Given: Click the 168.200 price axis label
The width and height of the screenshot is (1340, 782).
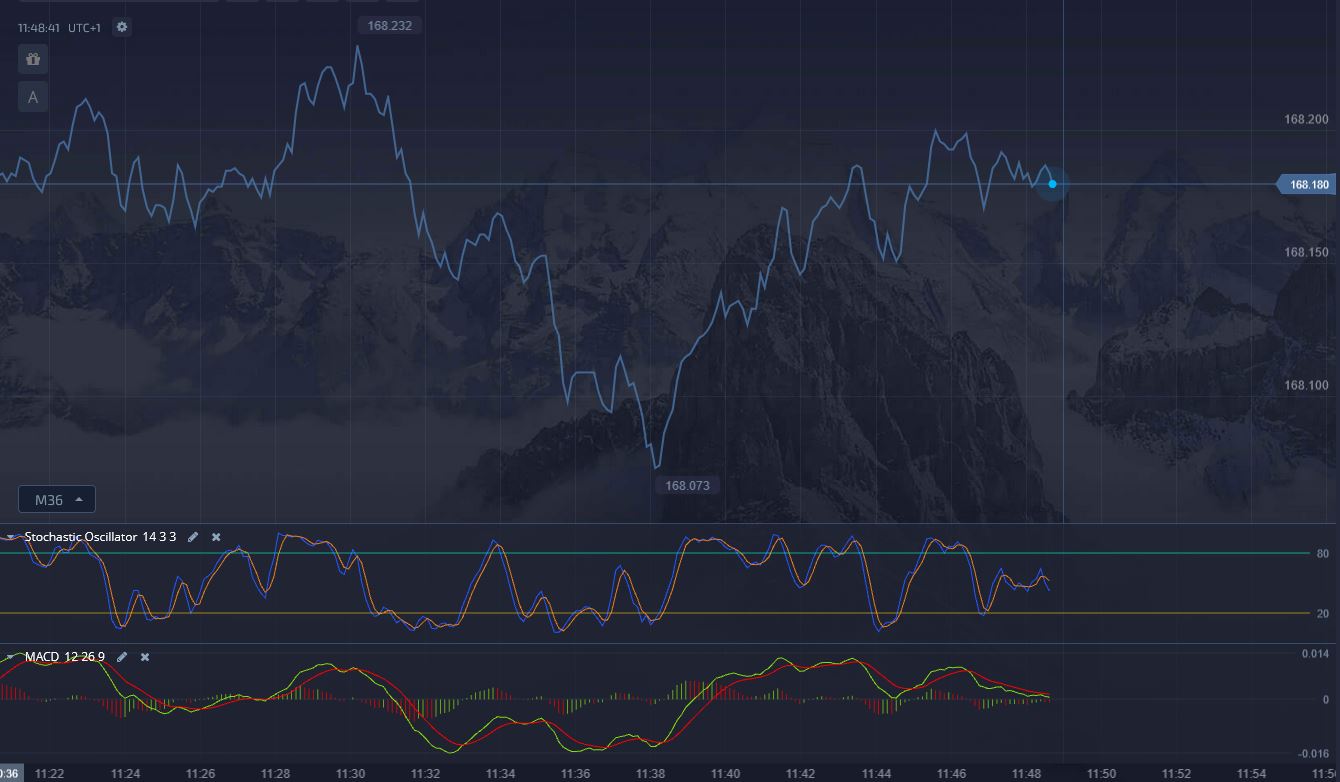Looking at the screenshot, I should [1306, 119].
